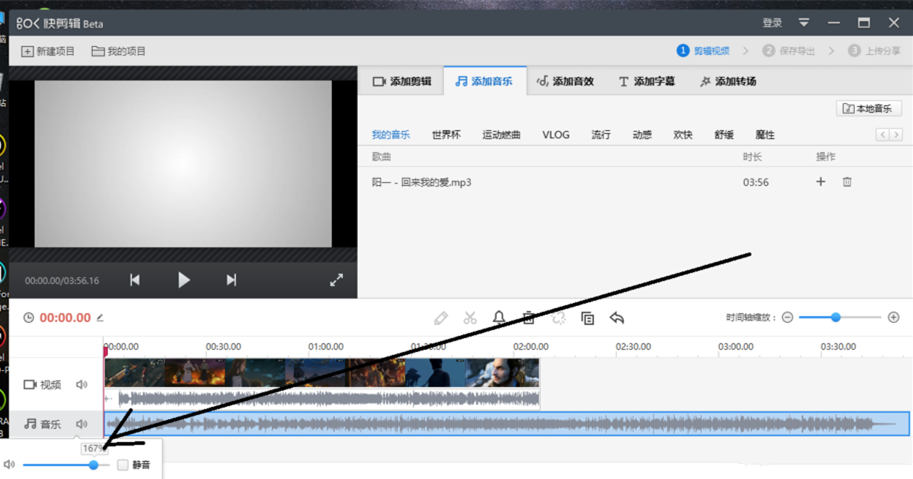The image size is (913, 479).
Task: Toggle the video track speaker icon
Action: [x=82, y=385]
